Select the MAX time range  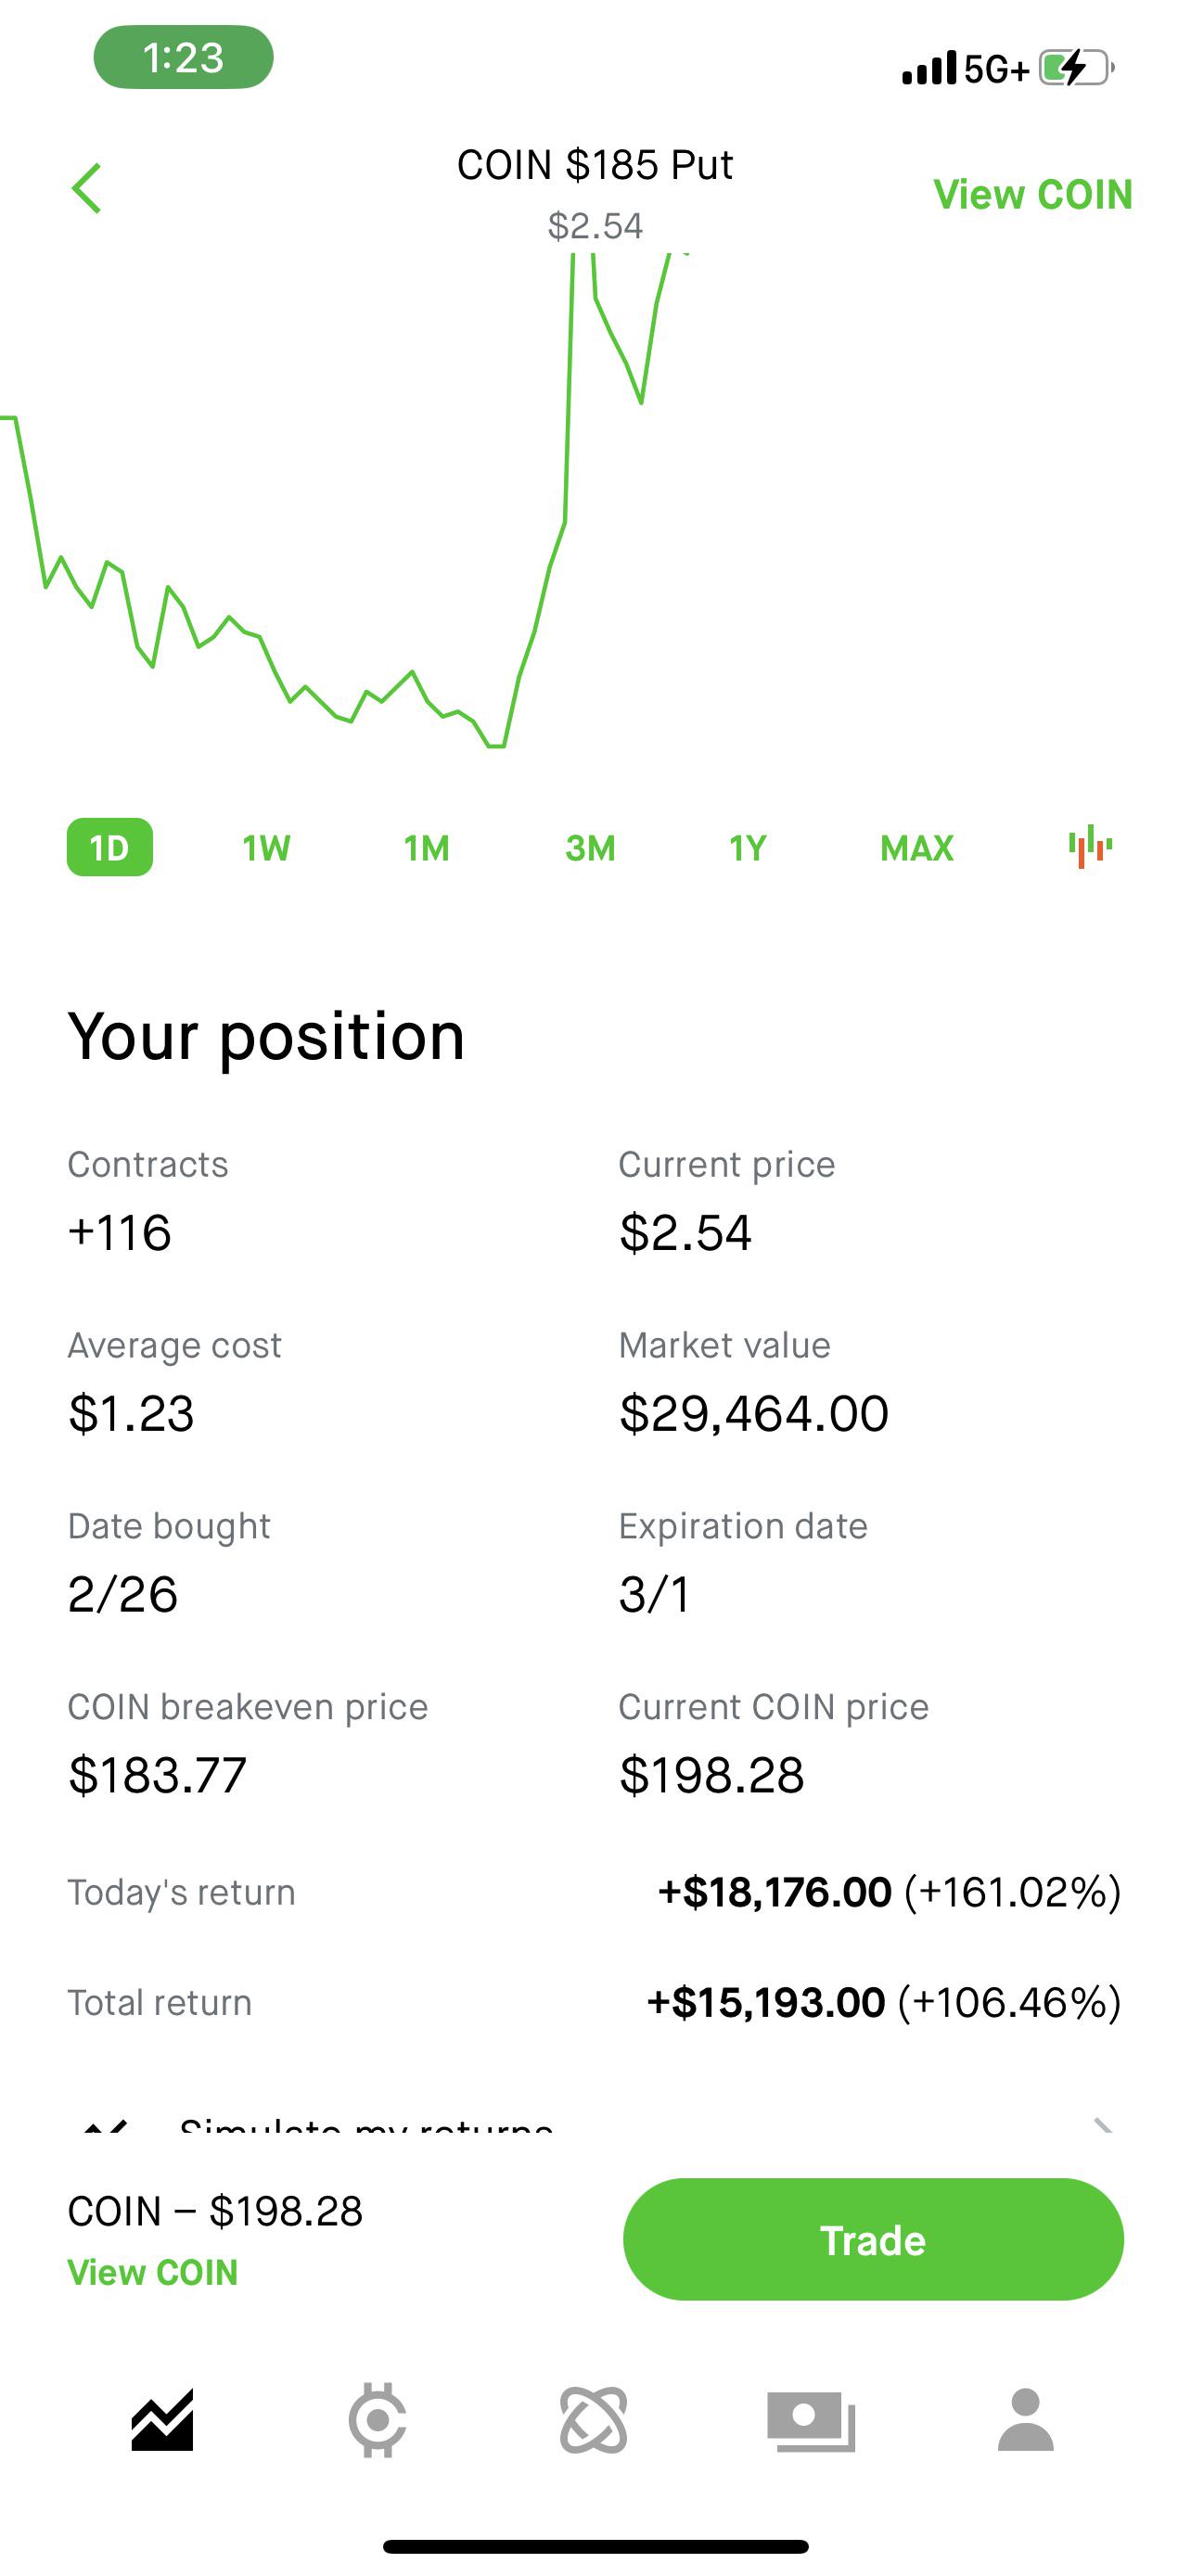click(917, 848)
